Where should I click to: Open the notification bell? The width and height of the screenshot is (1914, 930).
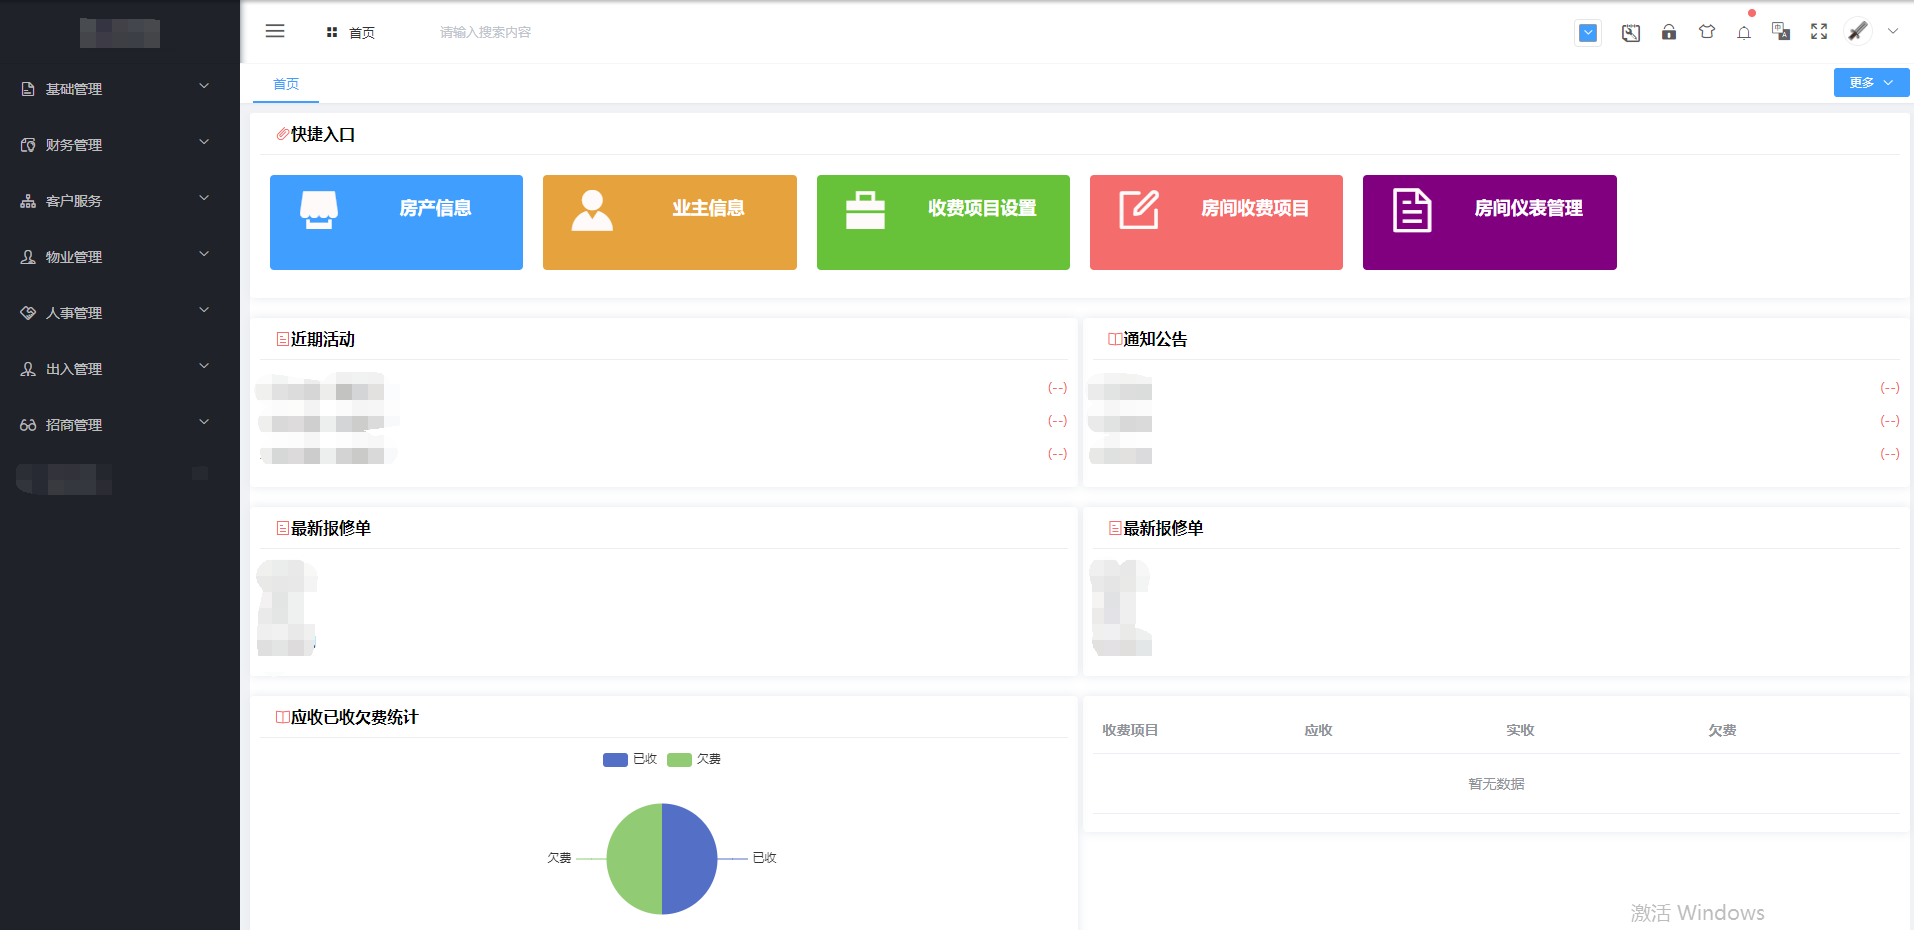tap(1744, 33)
